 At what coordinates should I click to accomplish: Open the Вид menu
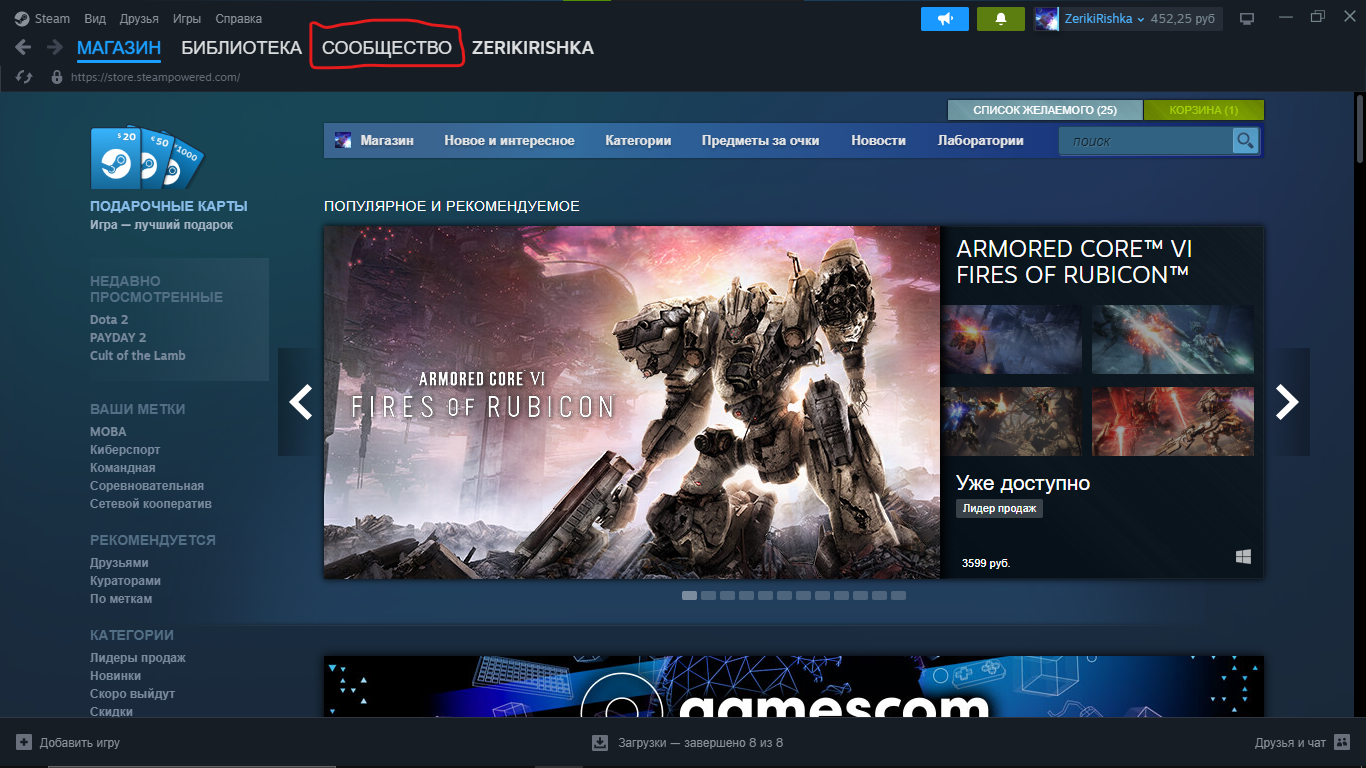pyautogui.click(x=95, y=18)
